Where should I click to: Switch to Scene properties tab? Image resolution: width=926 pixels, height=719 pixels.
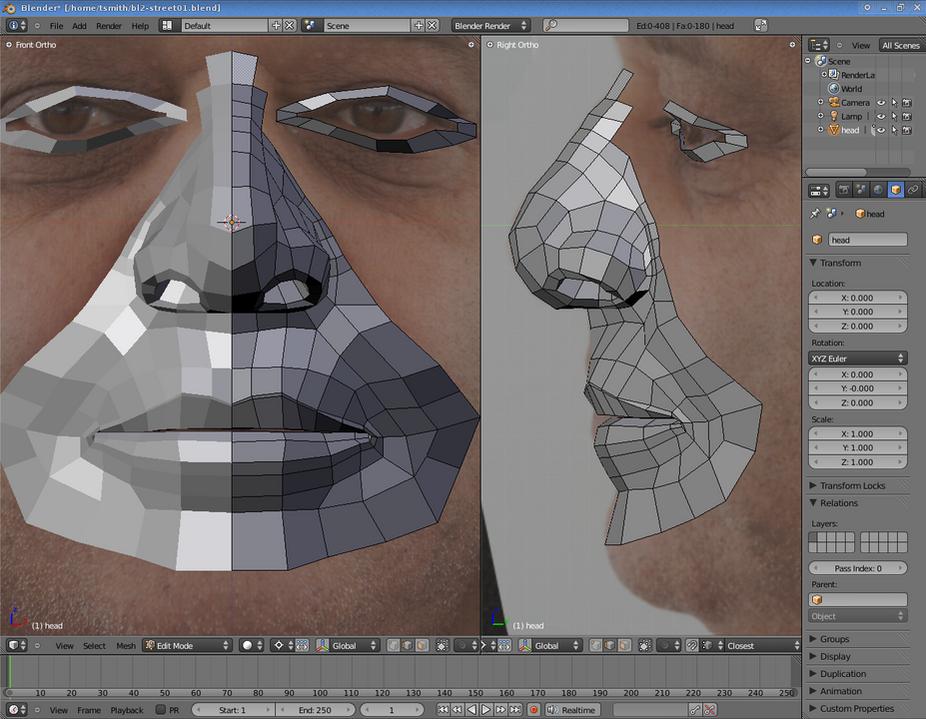point(862,190)
